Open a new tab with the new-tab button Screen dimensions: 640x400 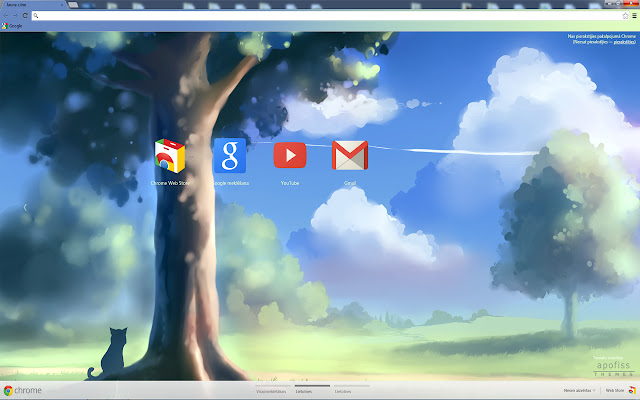(73, 5)
